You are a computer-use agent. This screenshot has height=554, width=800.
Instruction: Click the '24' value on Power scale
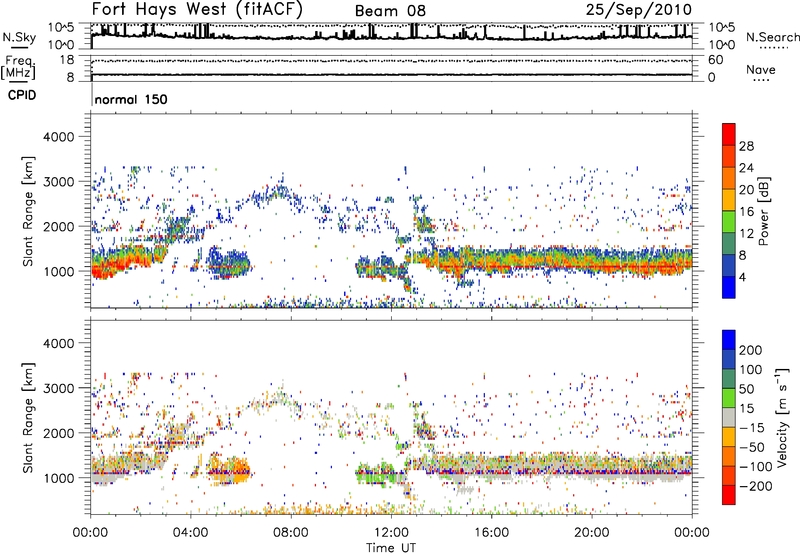click(x=746, y=168)
